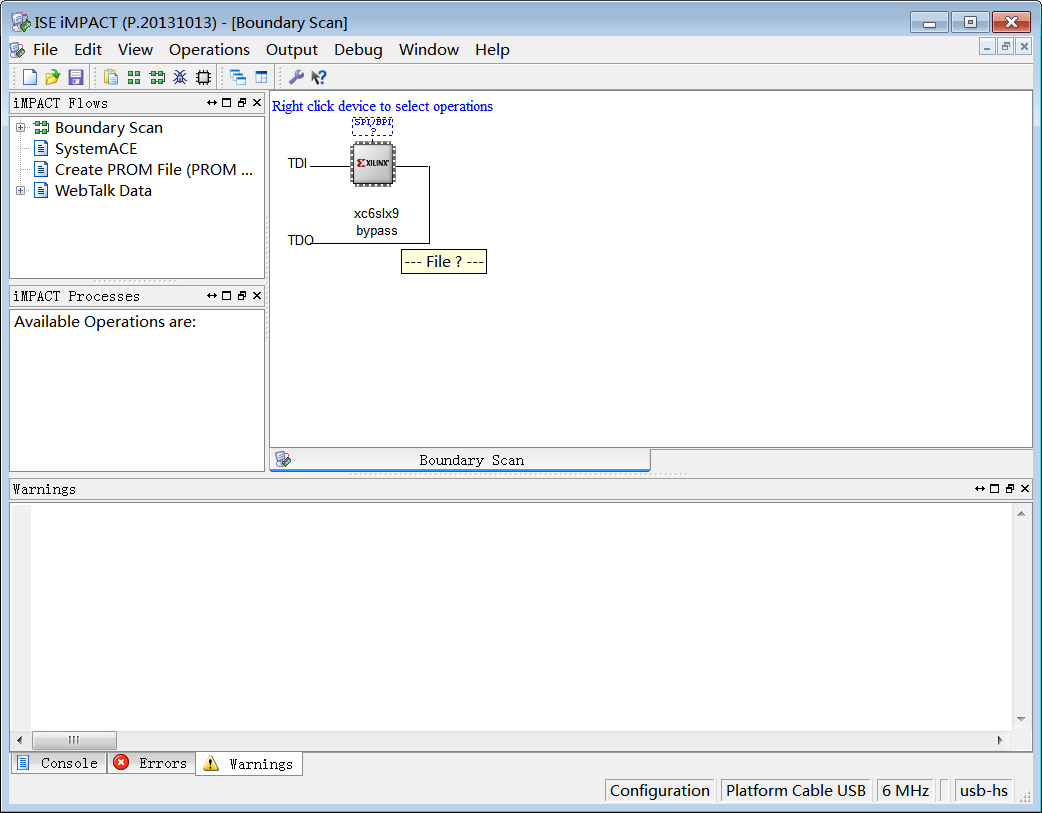Switch to the Console tab

pyautogui.click(x=58, y=762)
